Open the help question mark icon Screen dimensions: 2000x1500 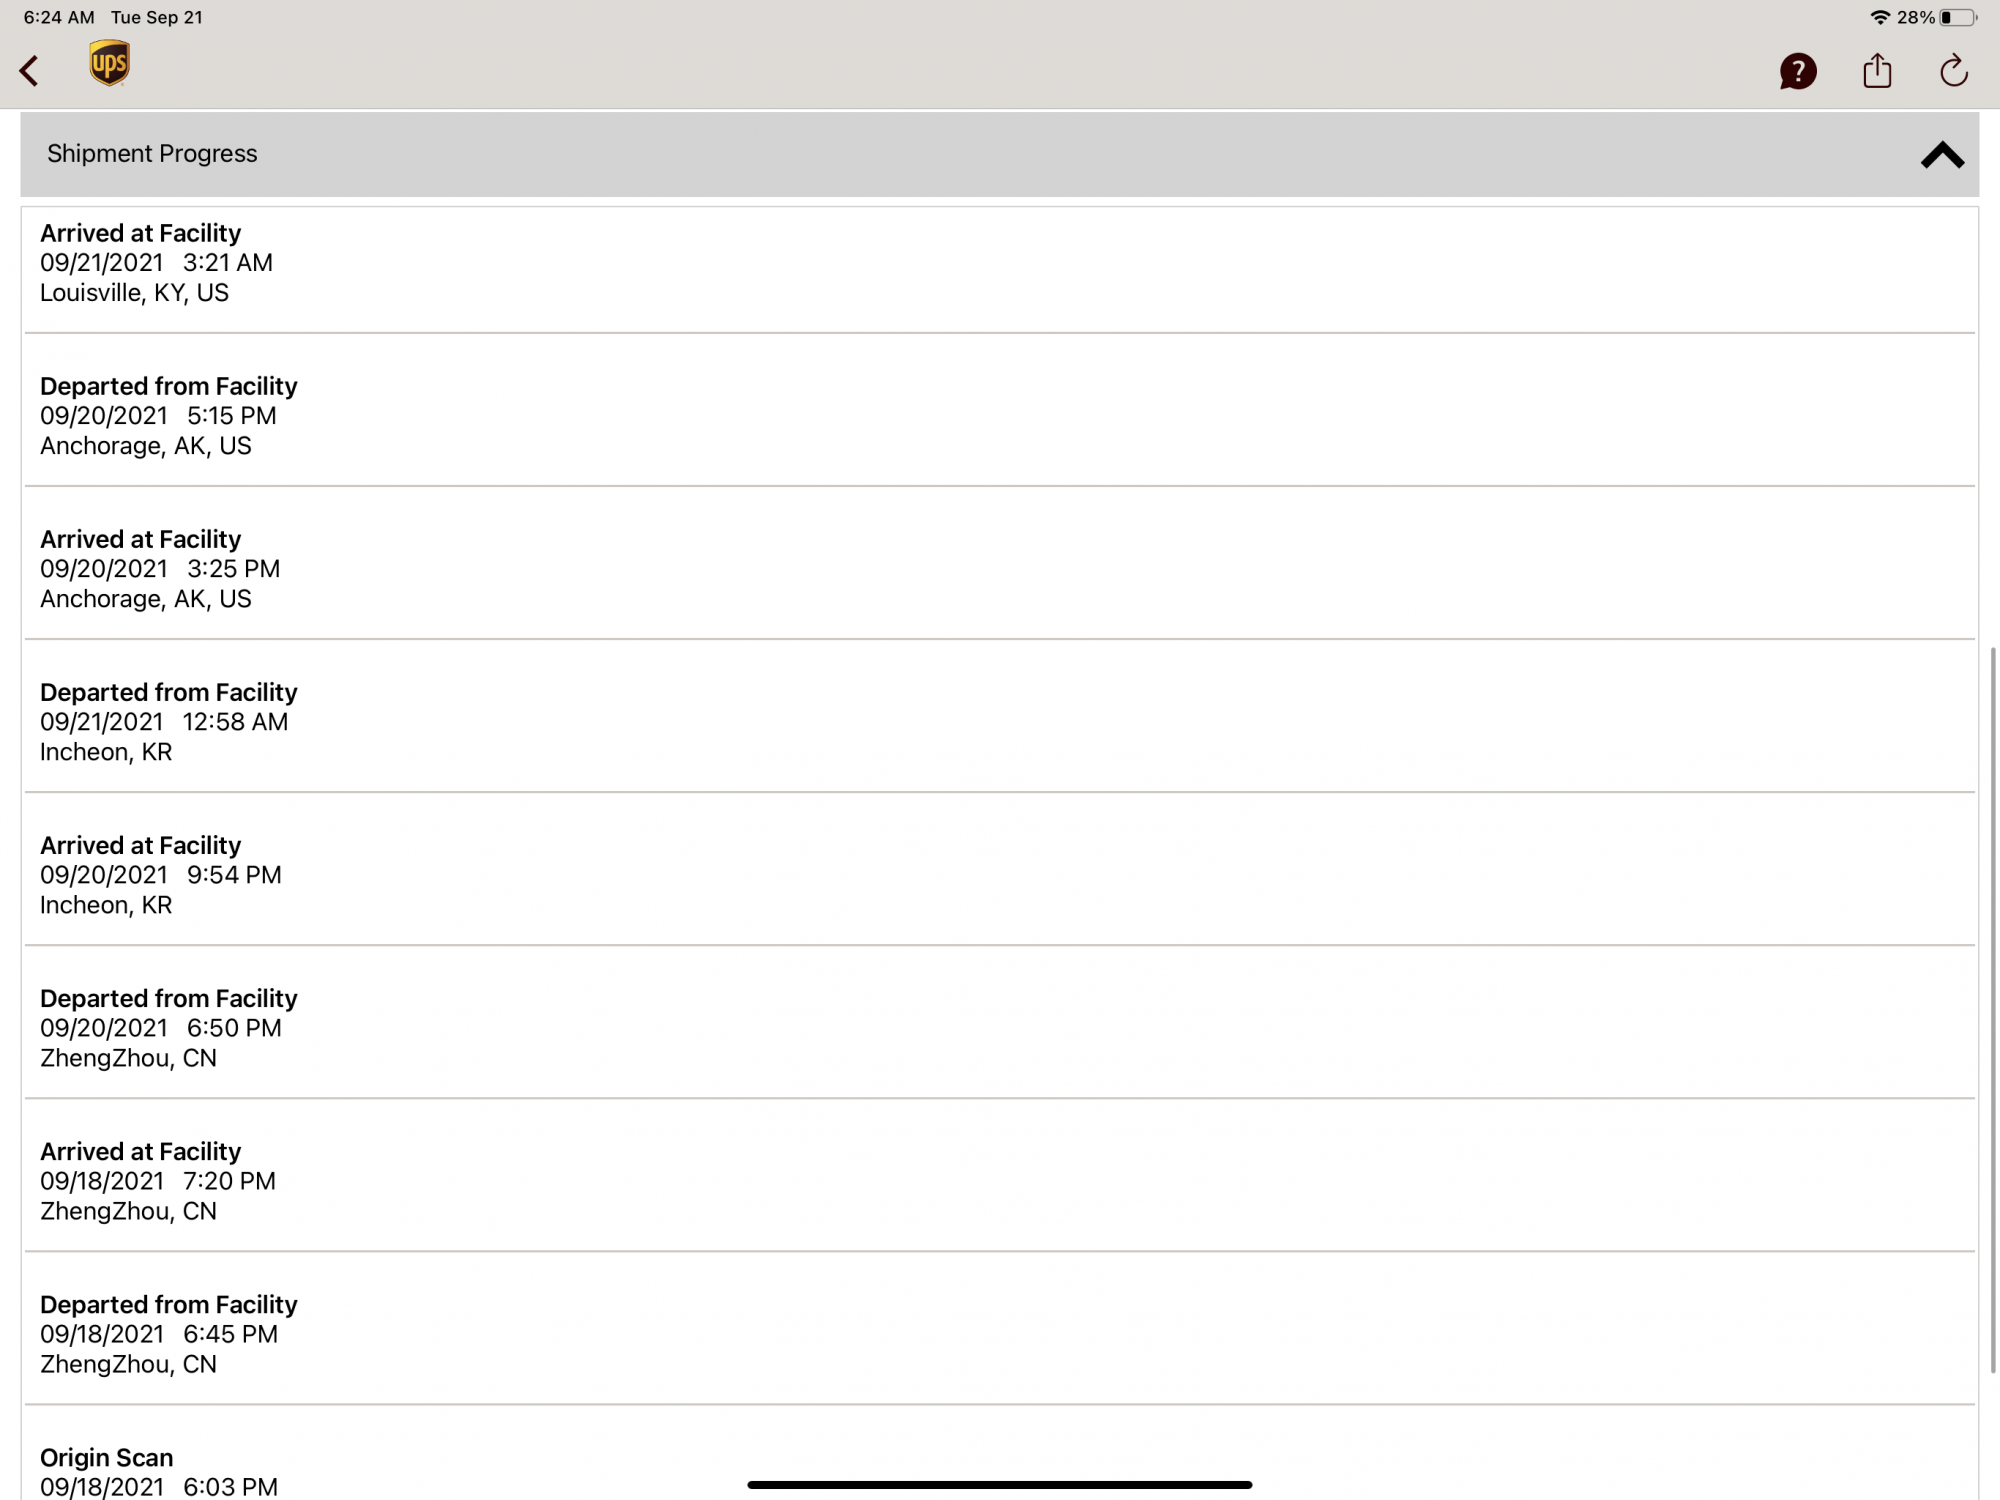click(1797, 71)
